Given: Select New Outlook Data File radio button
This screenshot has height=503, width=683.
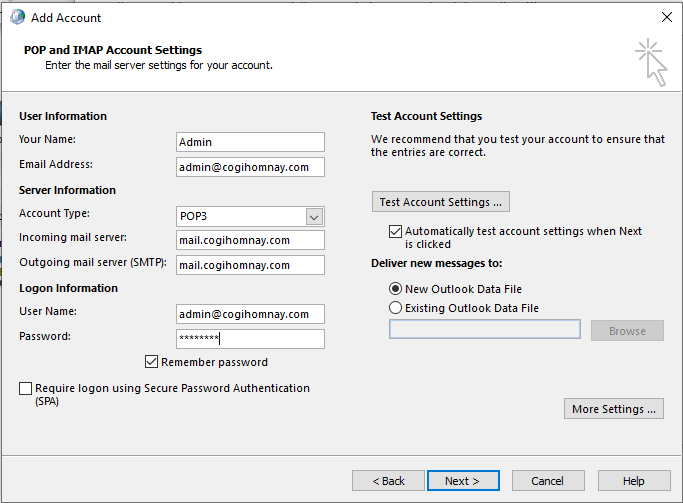Looking at the screenshot, I should (x=396, y=289).
